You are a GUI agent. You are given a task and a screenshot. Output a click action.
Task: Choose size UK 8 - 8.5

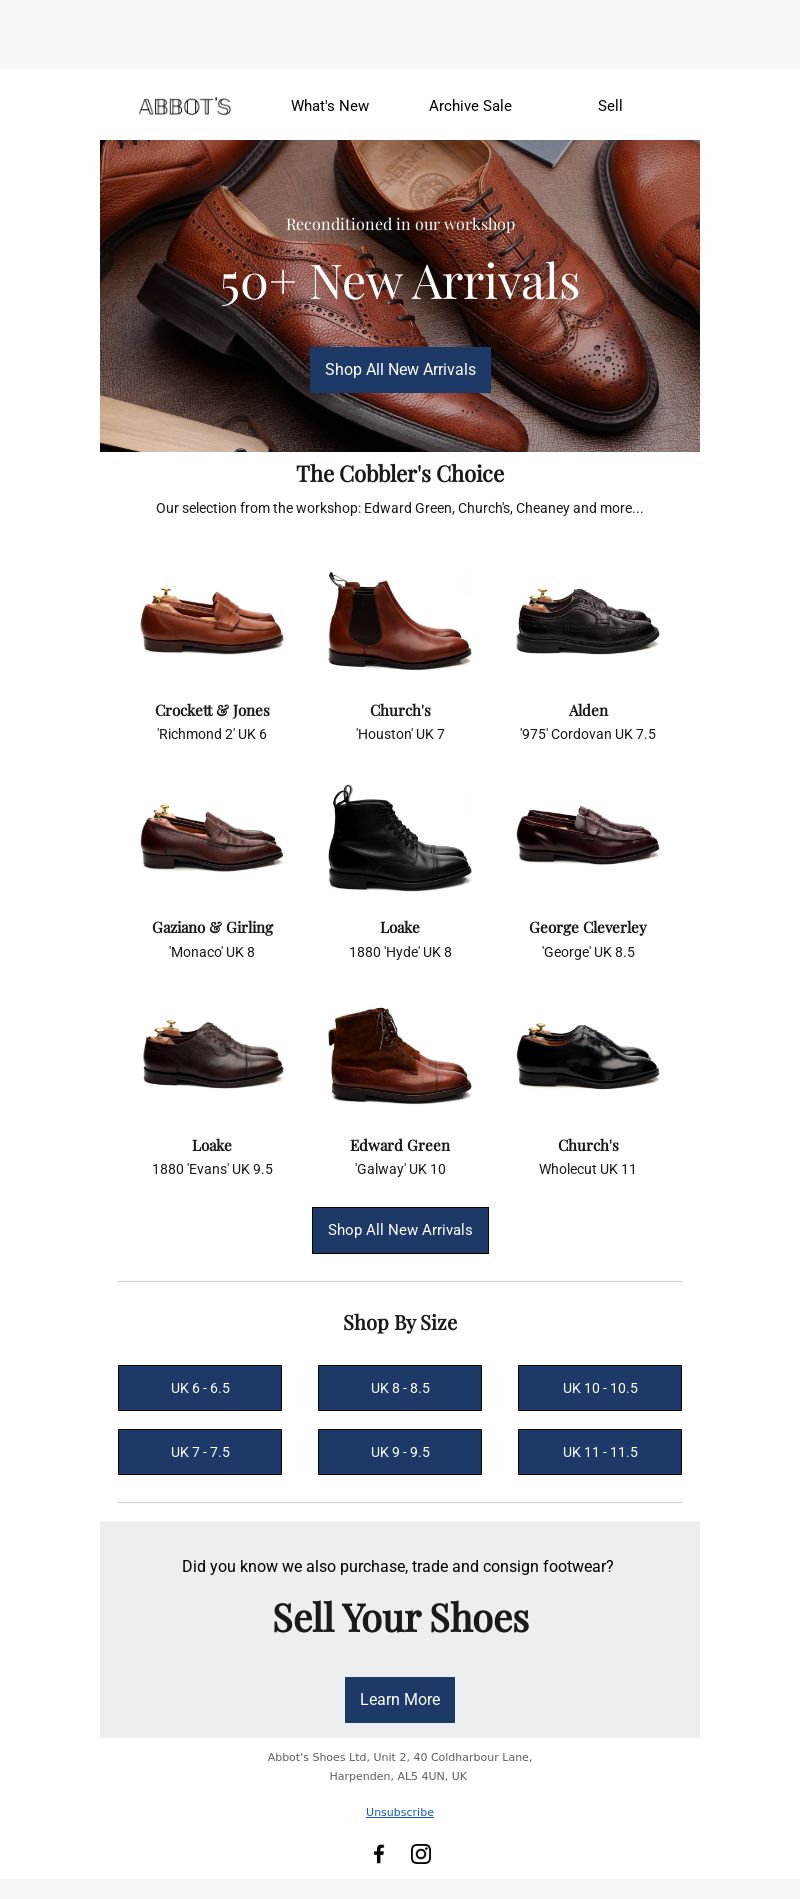[x=400, y=1388]
